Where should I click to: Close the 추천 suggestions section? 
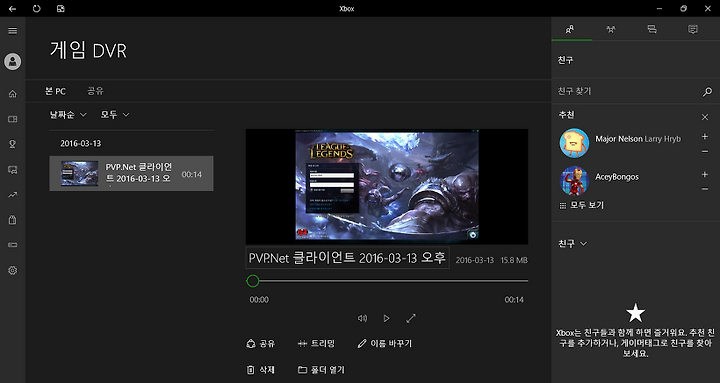(705, 117)
